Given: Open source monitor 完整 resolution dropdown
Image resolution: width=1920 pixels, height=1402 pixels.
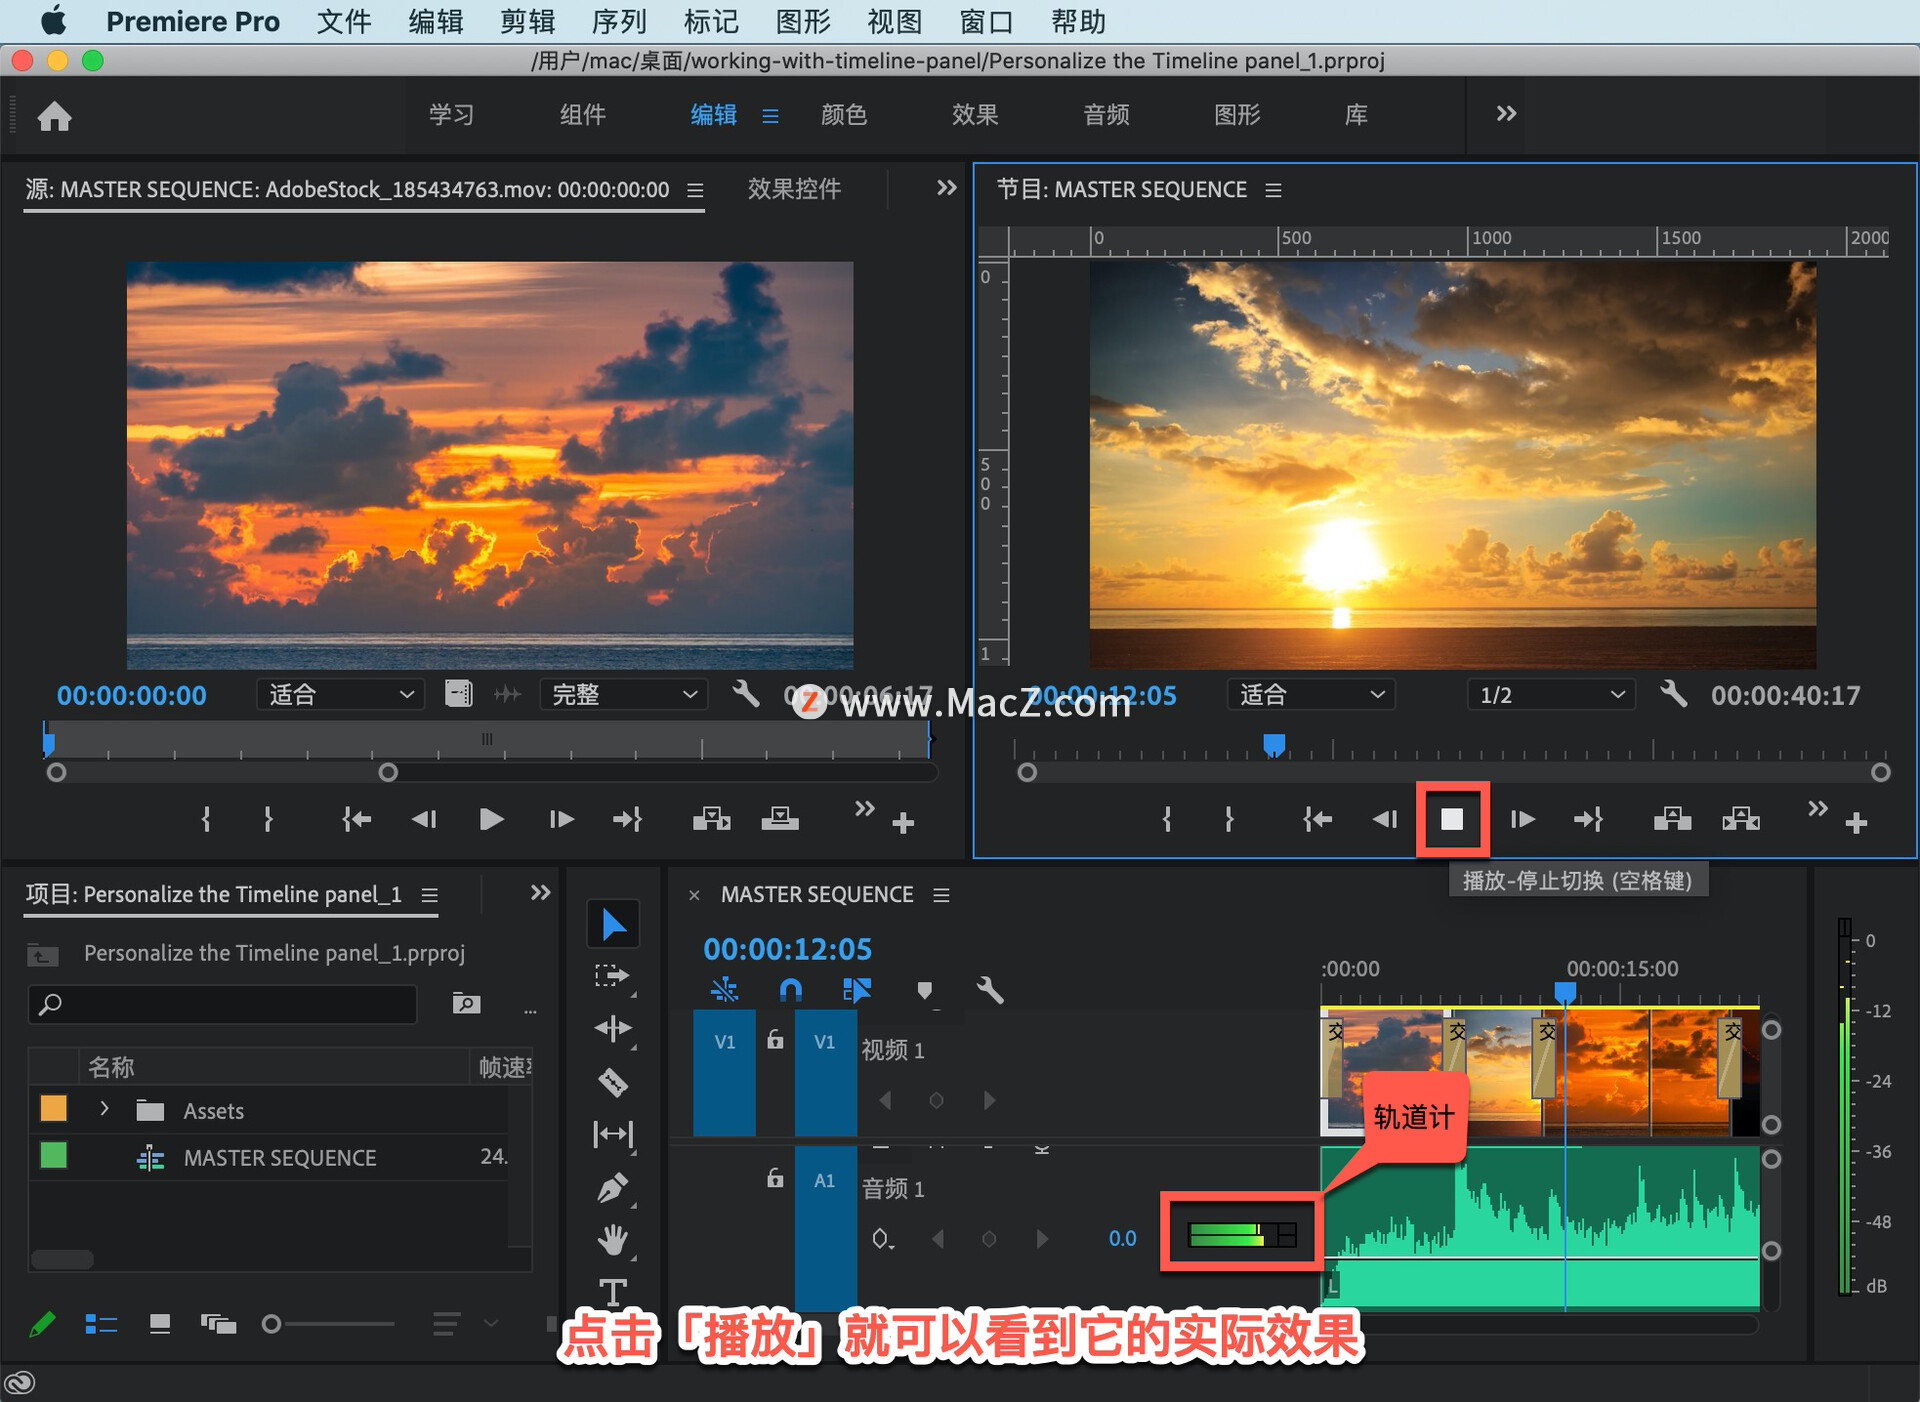Looking at the screenshot, I should [624, 695].
